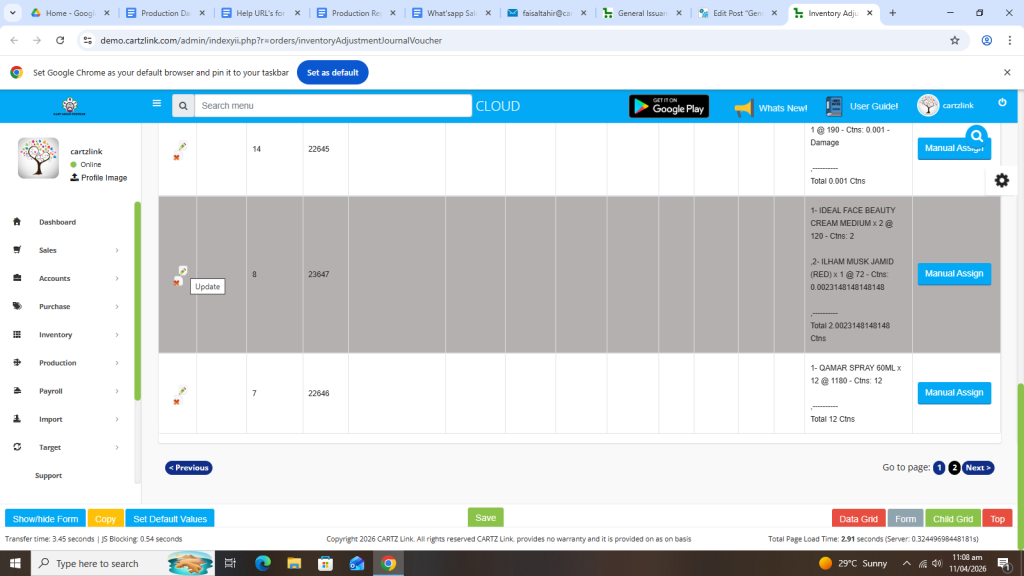Click the Search menu input field

(x=332, y=106)
